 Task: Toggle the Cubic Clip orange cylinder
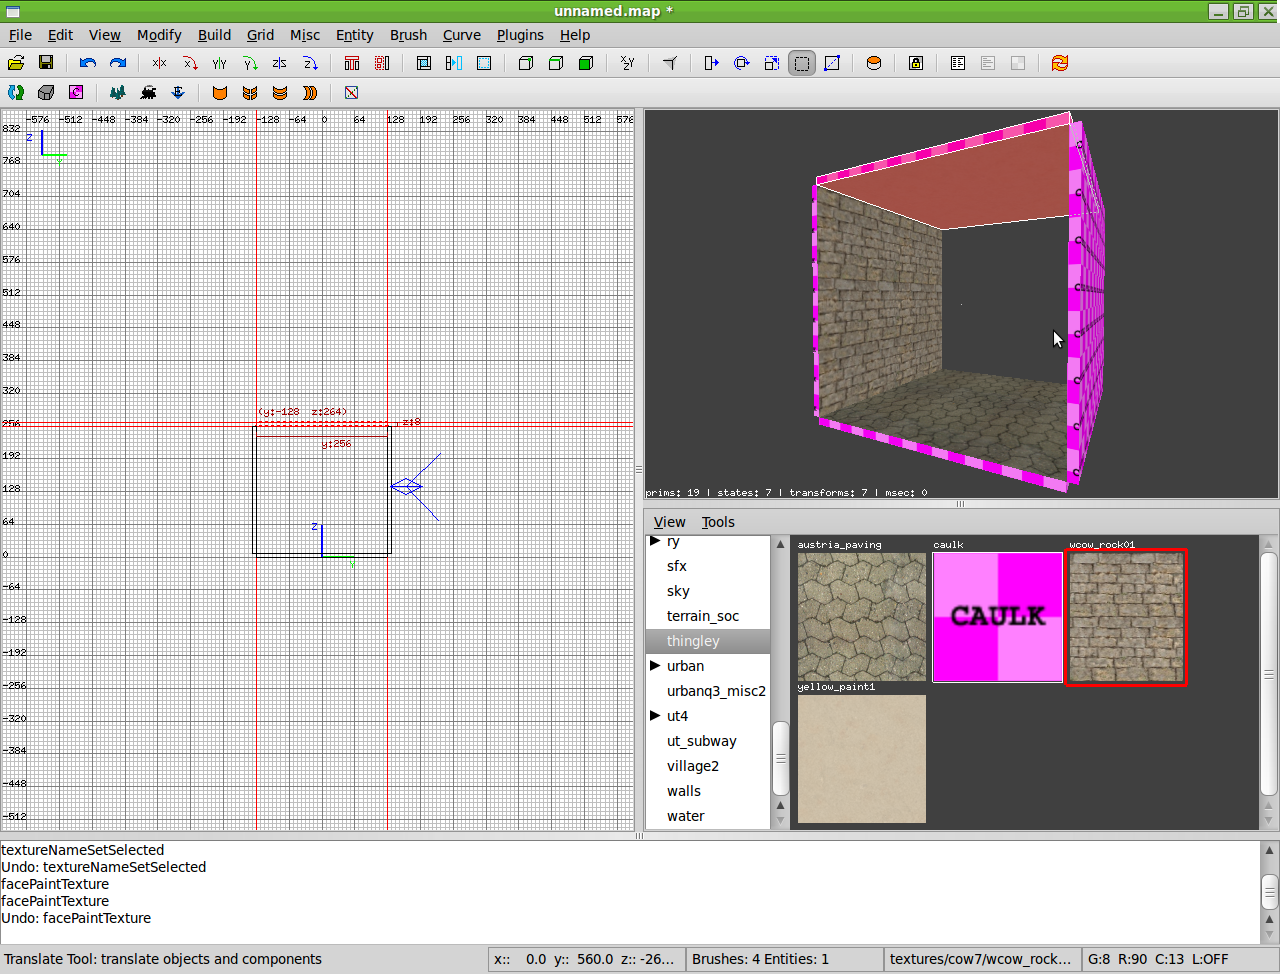pyautogui.click(x=873, y=63)
